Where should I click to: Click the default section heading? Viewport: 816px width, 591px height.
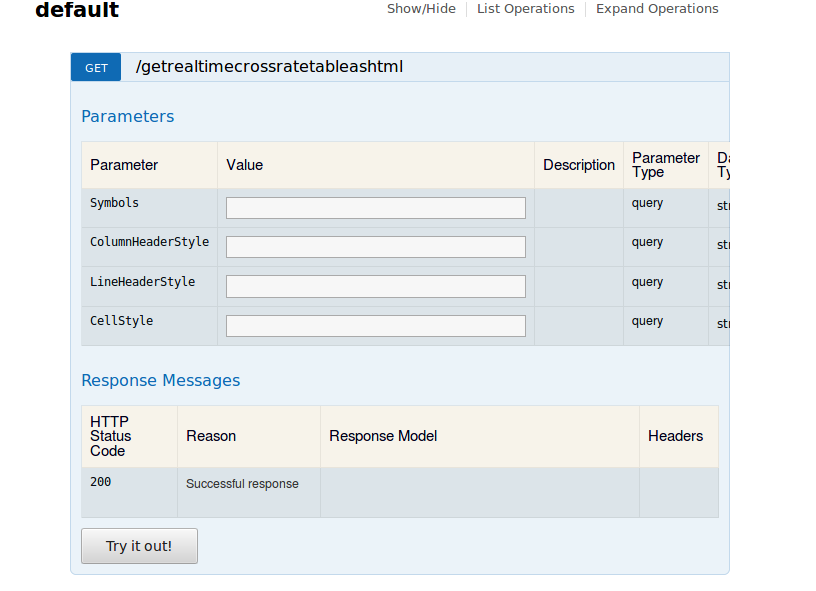pos(77,11)
